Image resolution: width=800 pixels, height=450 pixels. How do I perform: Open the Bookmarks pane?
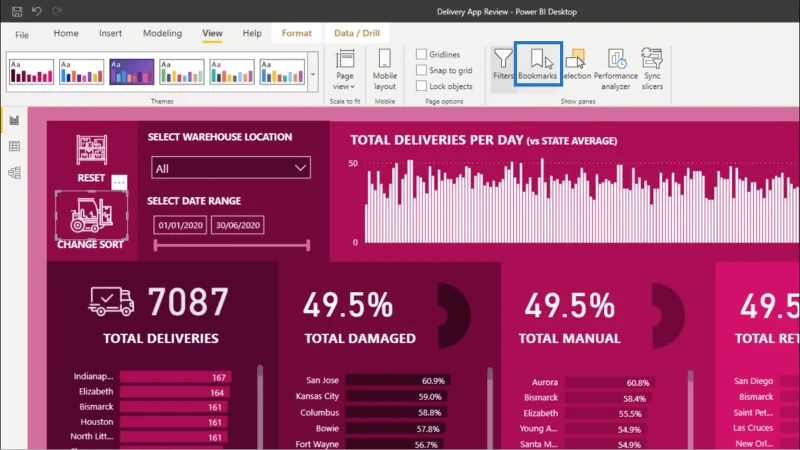pyautogui.click(x=537, y=64)
